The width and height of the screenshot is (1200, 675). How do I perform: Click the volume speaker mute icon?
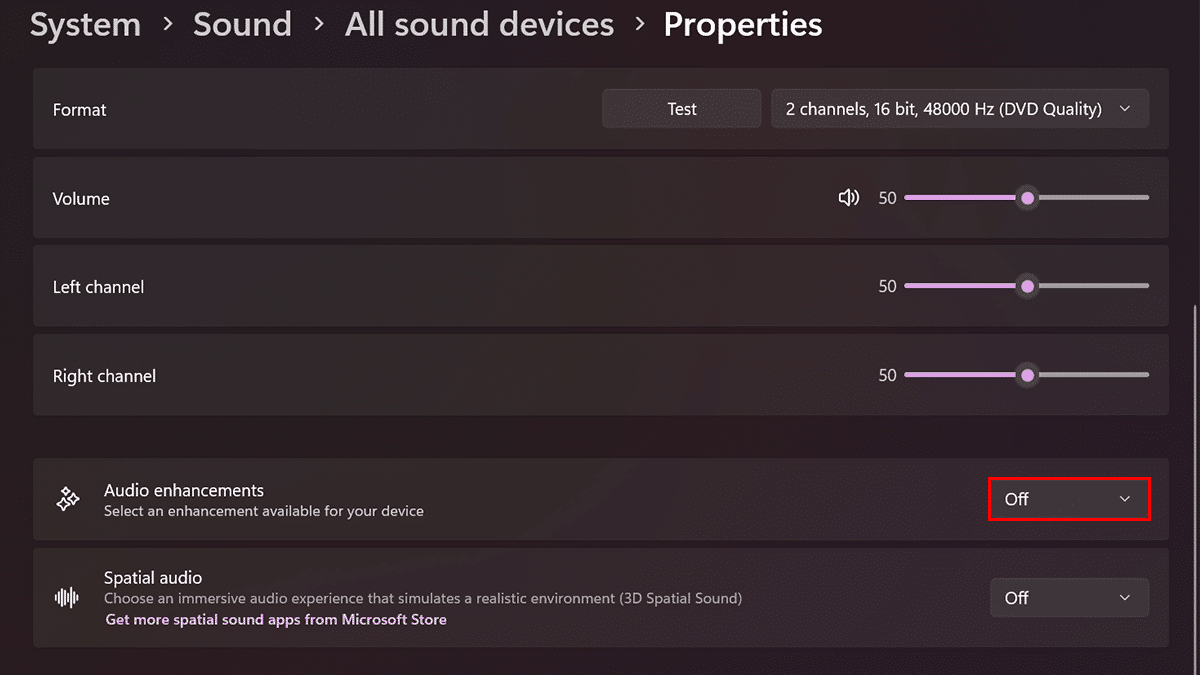coord(848,198)
